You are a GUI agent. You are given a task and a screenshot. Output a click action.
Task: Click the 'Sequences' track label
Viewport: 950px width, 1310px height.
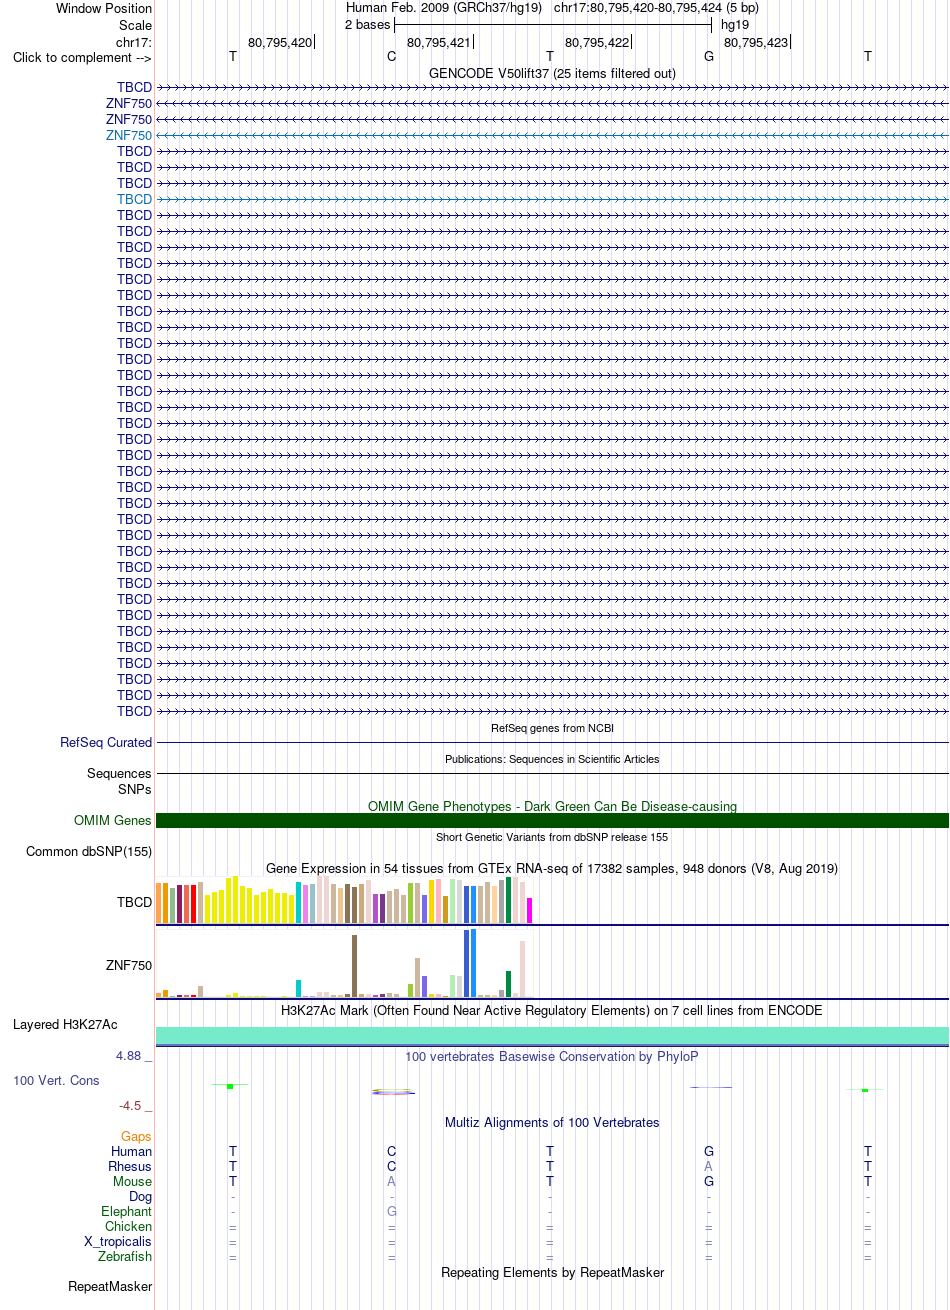pos(119,774)
